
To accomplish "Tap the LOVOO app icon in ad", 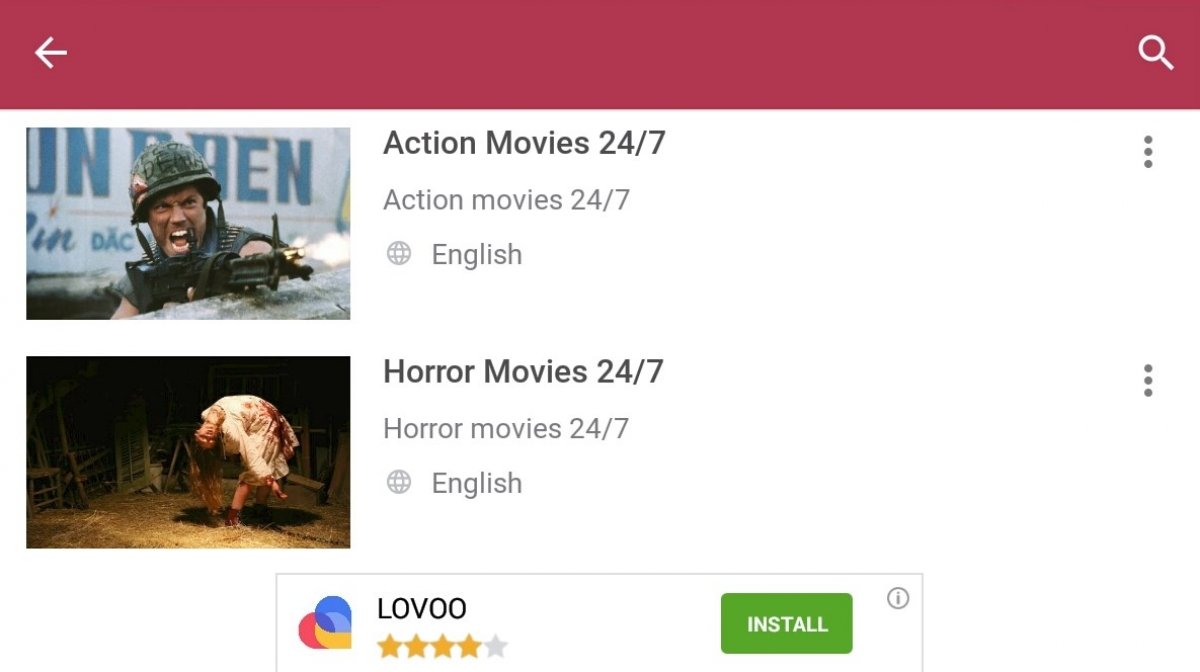I will [x=326, y=622].
